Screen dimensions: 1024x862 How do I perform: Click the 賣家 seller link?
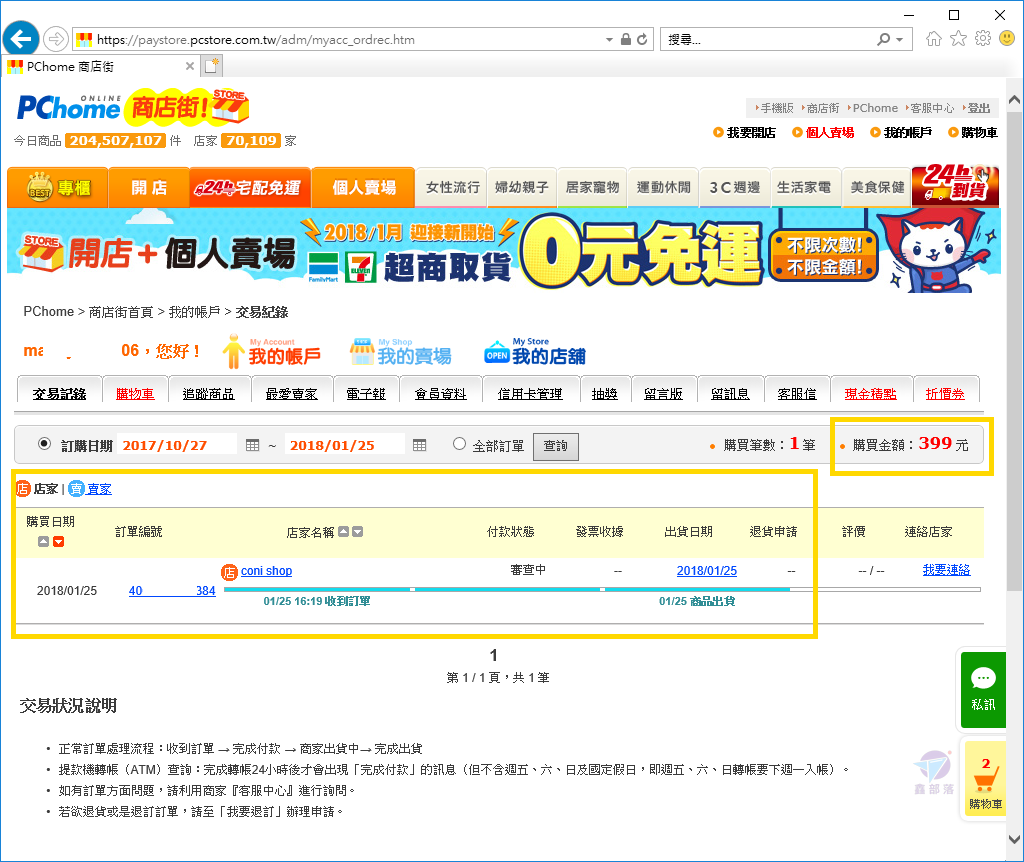99,488
